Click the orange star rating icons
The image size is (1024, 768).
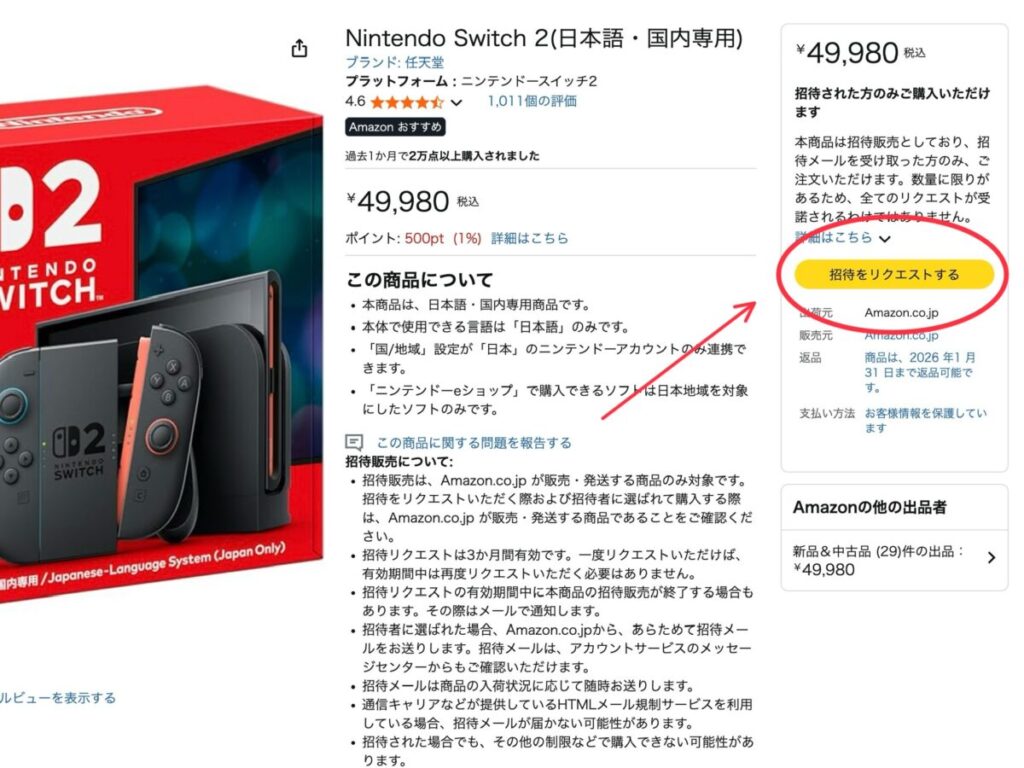(x=407, y=102)
